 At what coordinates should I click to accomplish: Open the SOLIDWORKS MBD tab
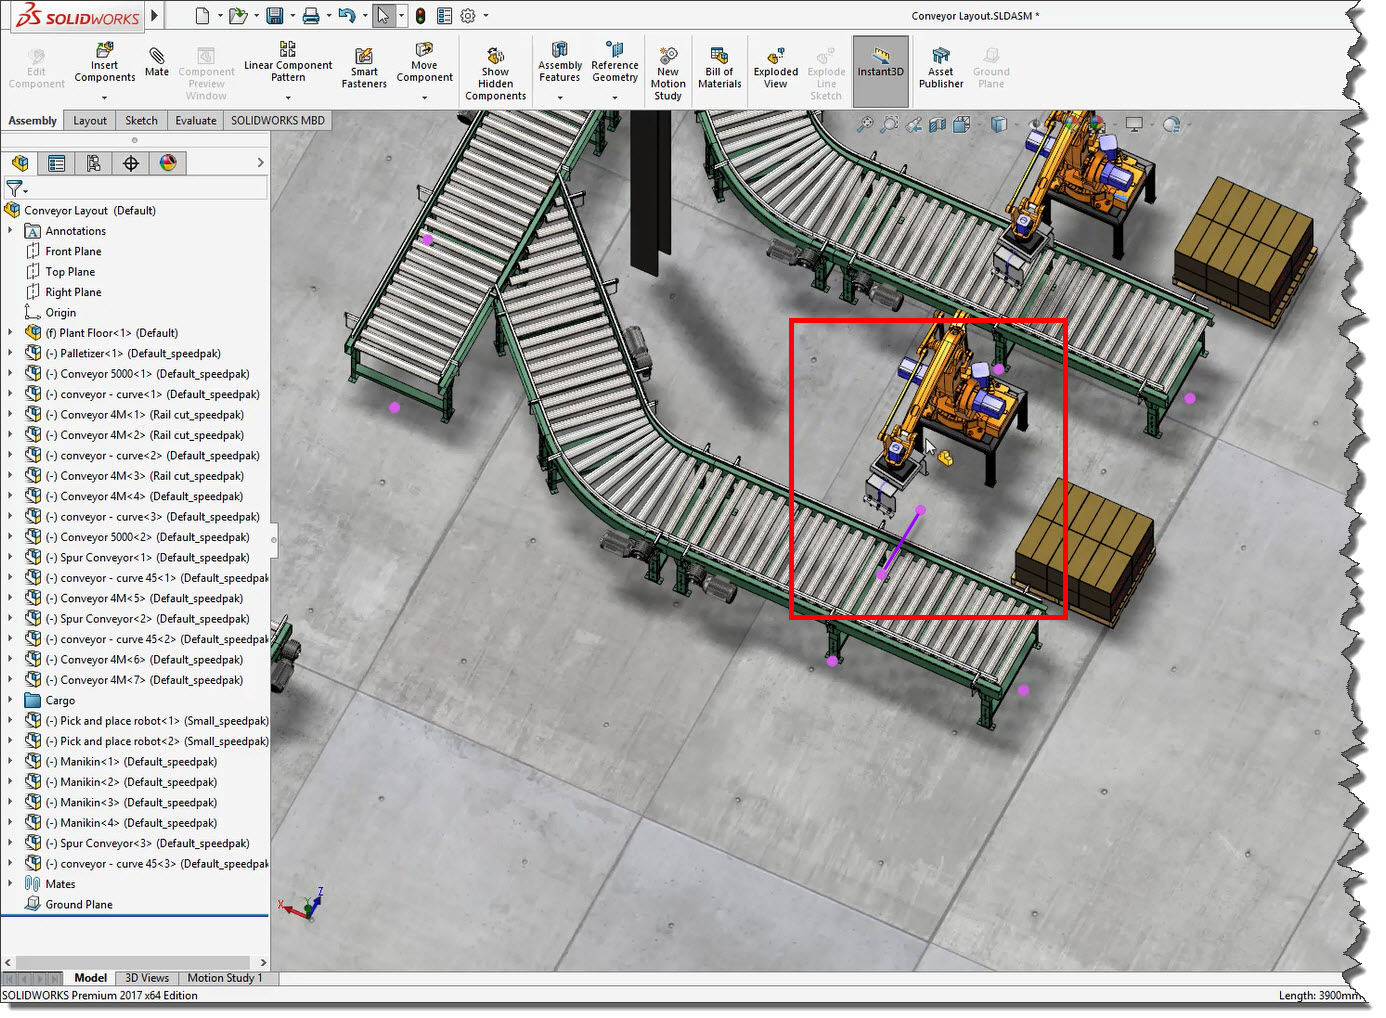(x=277, y=119)
